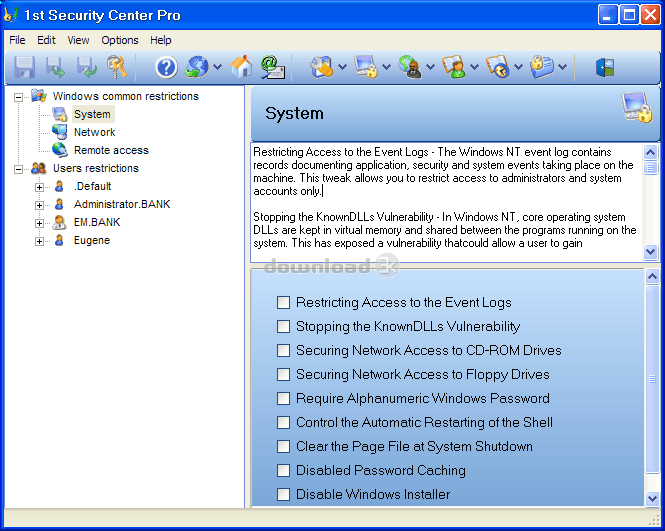Click the Users restrictions people icon
Screen dimensions: 665x531
point(39,168)
